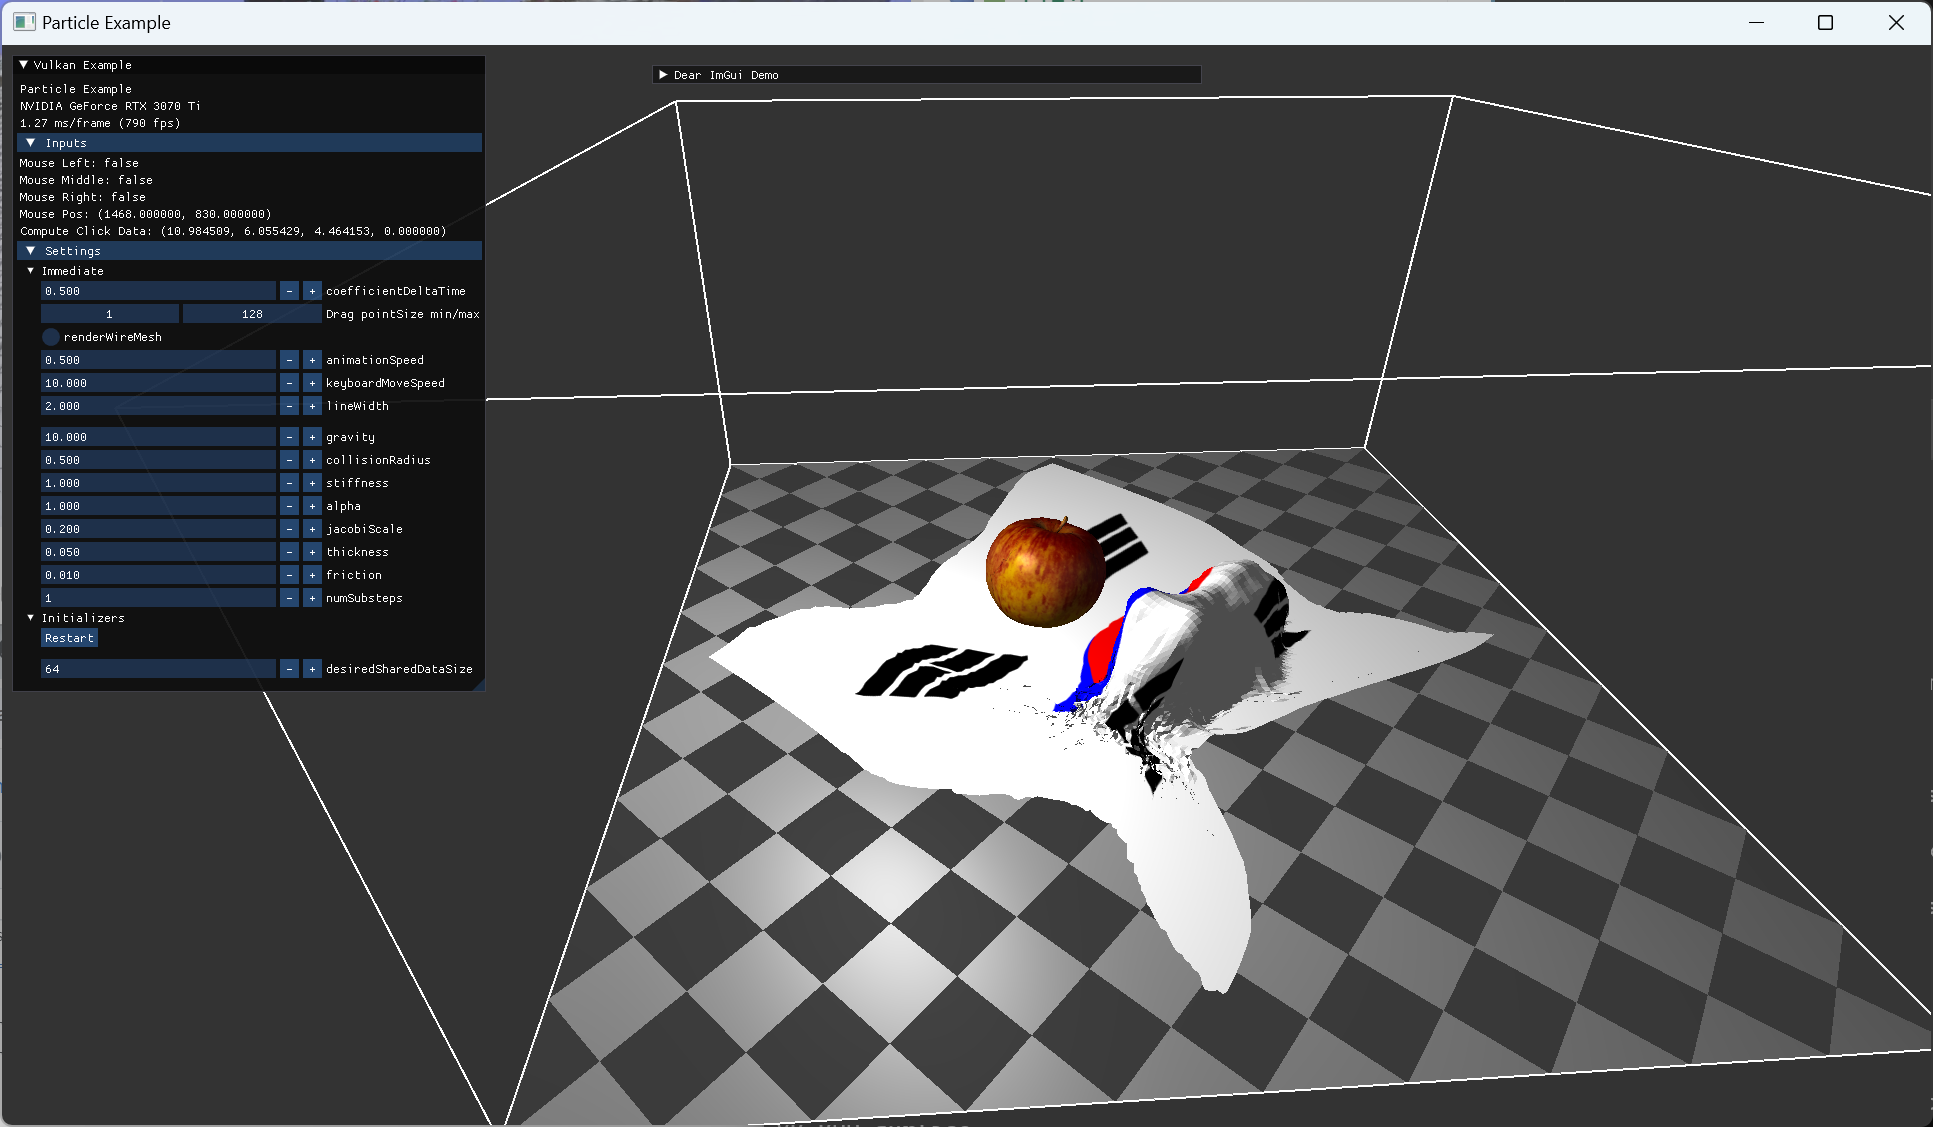Viewport: 1933px width, 1127px height.
Task: Click the gravity value field
Action: coord(158,437)
